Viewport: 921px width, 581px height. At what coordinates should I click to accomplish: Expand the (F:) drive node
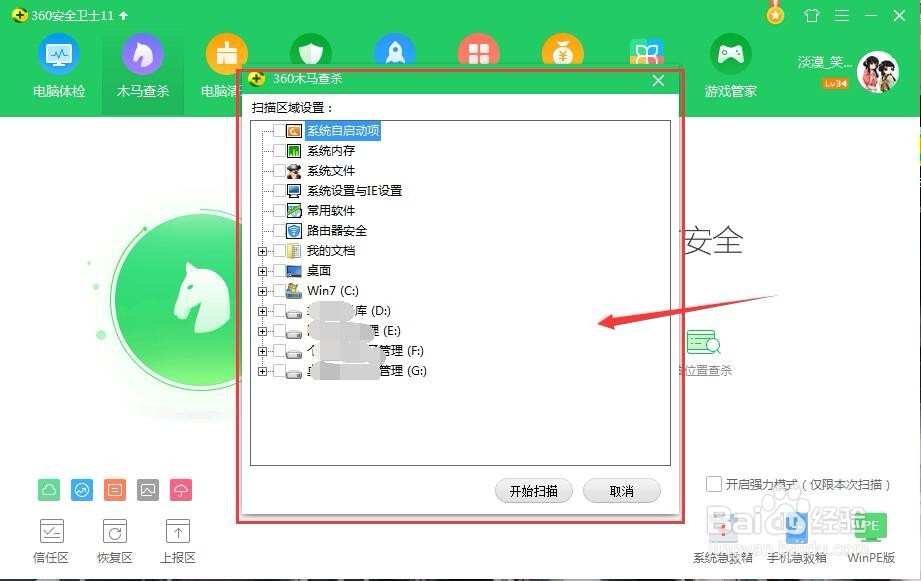tap(263, 351)
